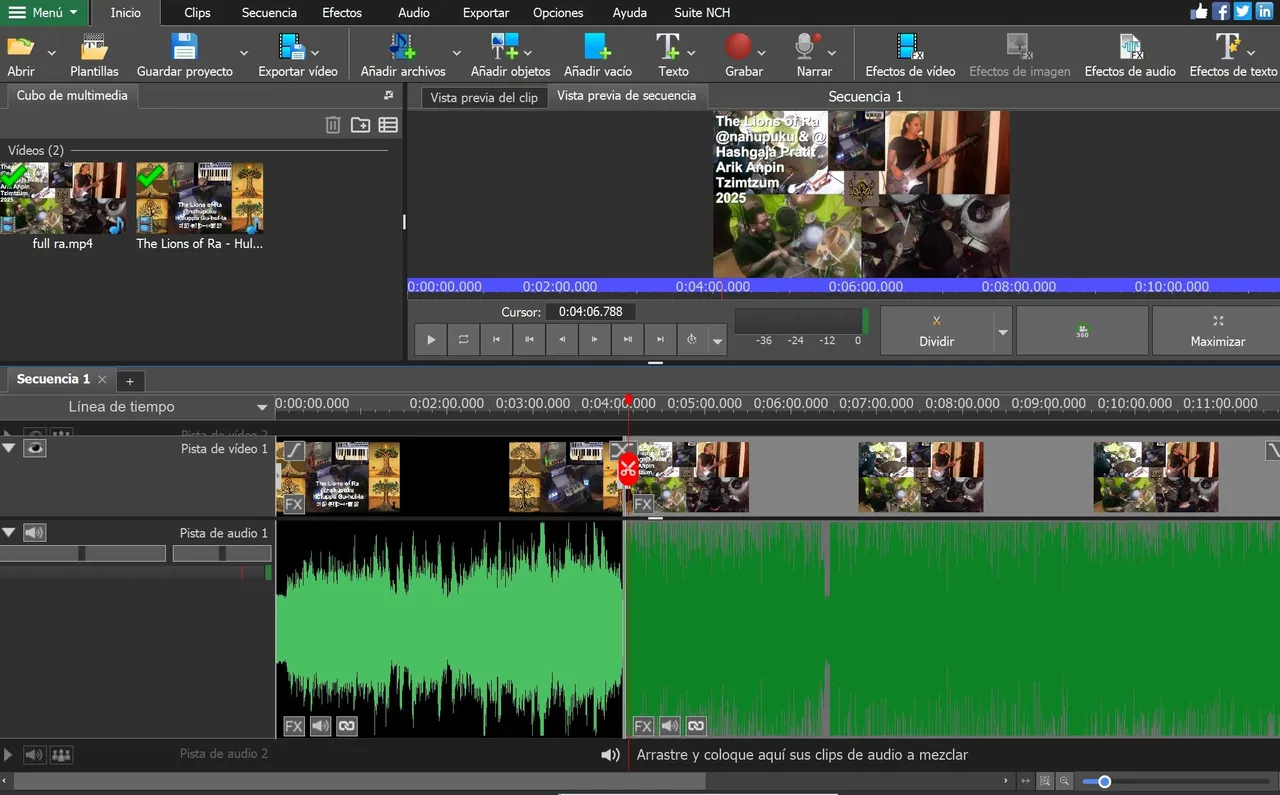The image size is (1280, 795).
Task: Open the Narrar microphone tool
Action: (807, 47)
